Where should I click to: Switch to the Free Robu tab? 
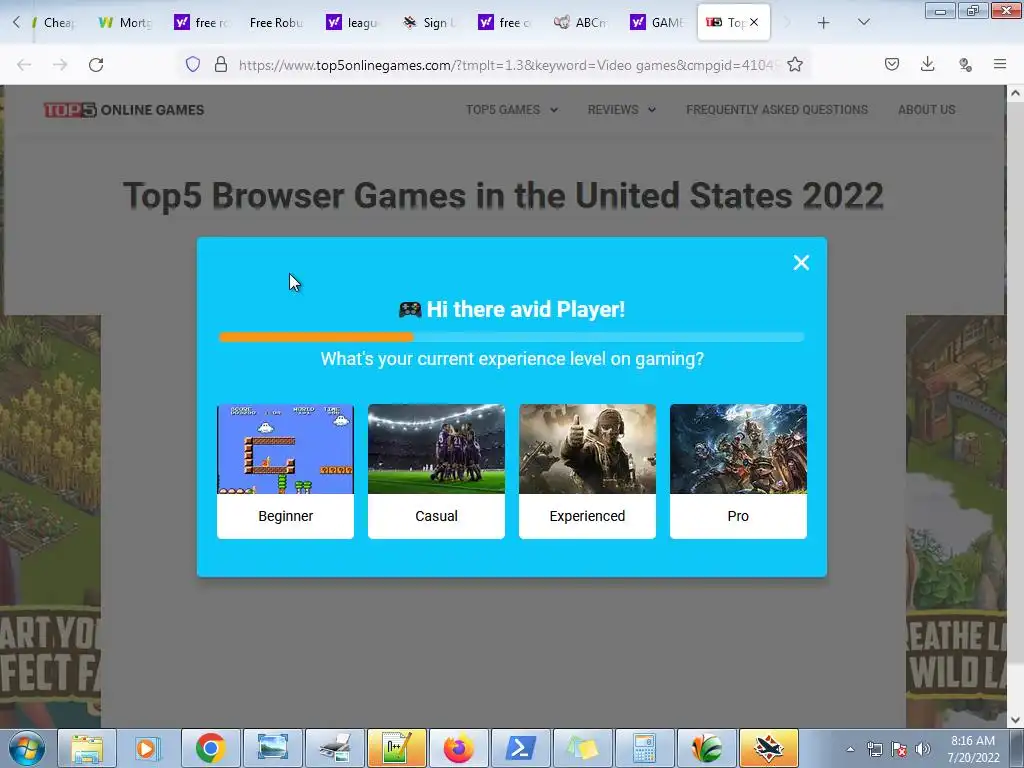click(276, 22)
